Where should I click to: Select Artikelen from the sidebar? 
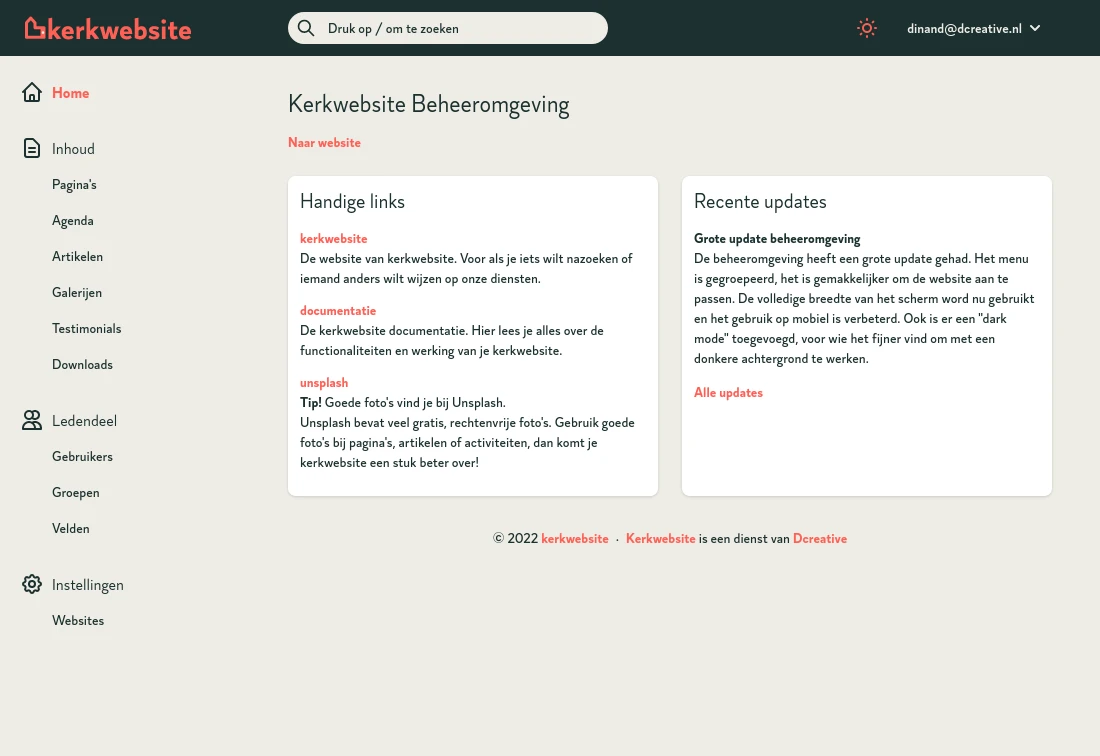tap(77, 257)
